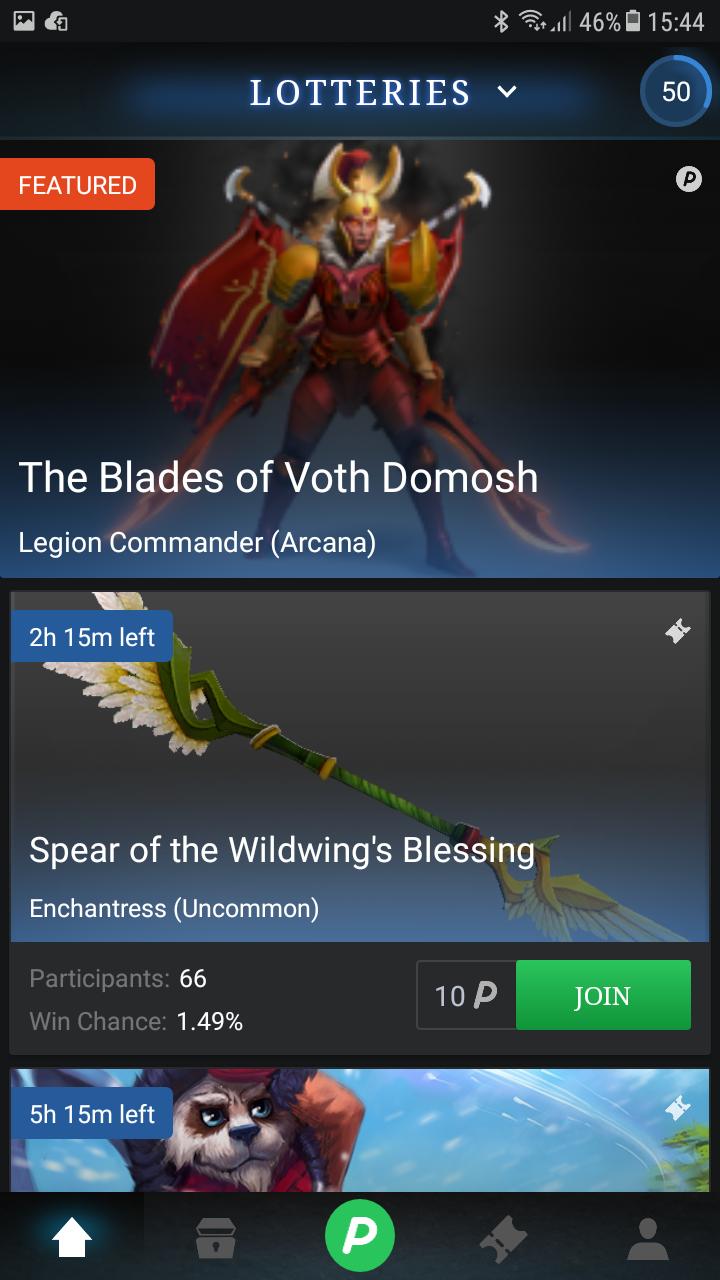Tap the 10 P entry cost field
This screenshot has height=1280, width=720.
pyautogui.click(x=466, y=995)
